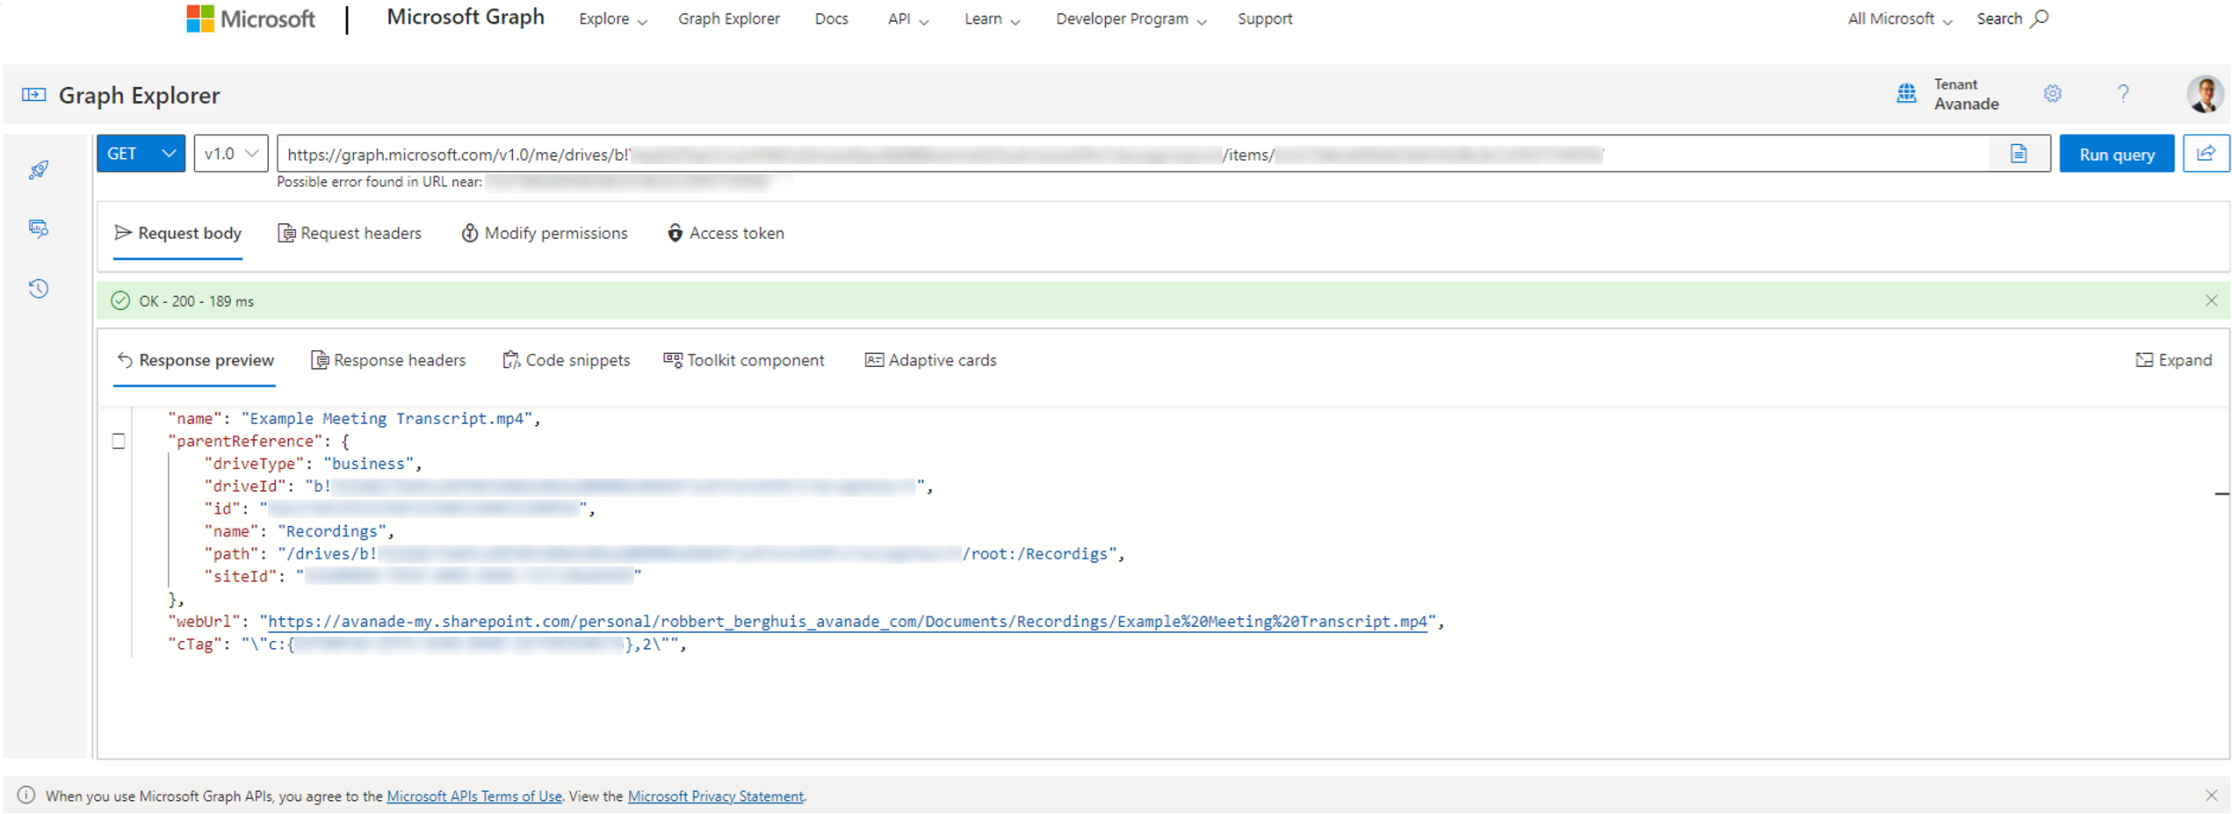The width and height of the screenshot is (2232, 814).
Task: Select Toolkit component tab
Action: [744, 360]
